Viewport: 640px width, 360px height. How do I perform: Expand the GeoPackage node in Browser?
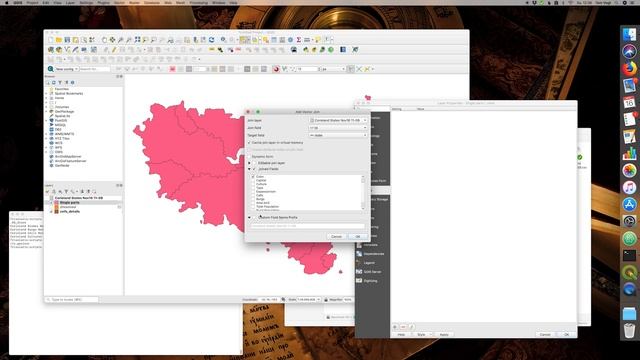click(x=47, y=111)
